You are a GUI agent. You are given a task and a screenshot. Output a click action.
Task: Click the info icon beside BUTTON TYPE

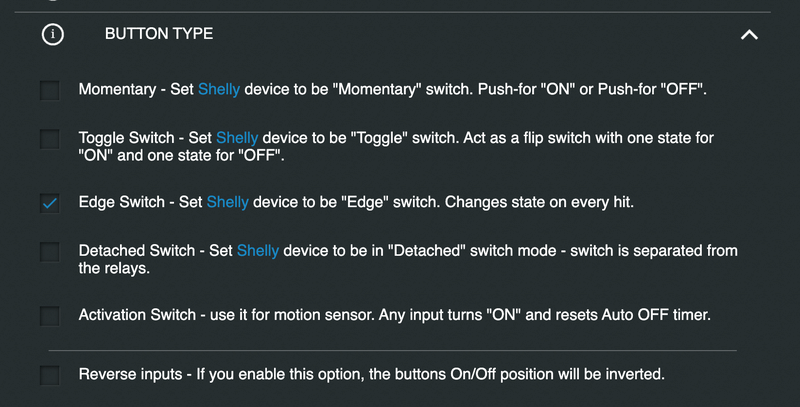tap(52, 34)
